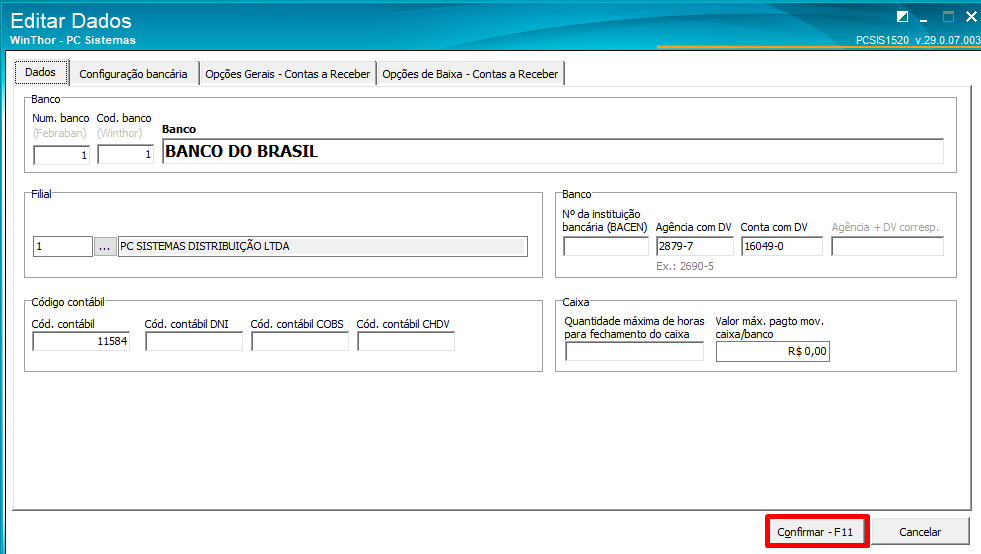The width and height of the screenshot is (981, 554).
Task: Open the Filial lookup ellipsis button
Action: click(104, 247)
